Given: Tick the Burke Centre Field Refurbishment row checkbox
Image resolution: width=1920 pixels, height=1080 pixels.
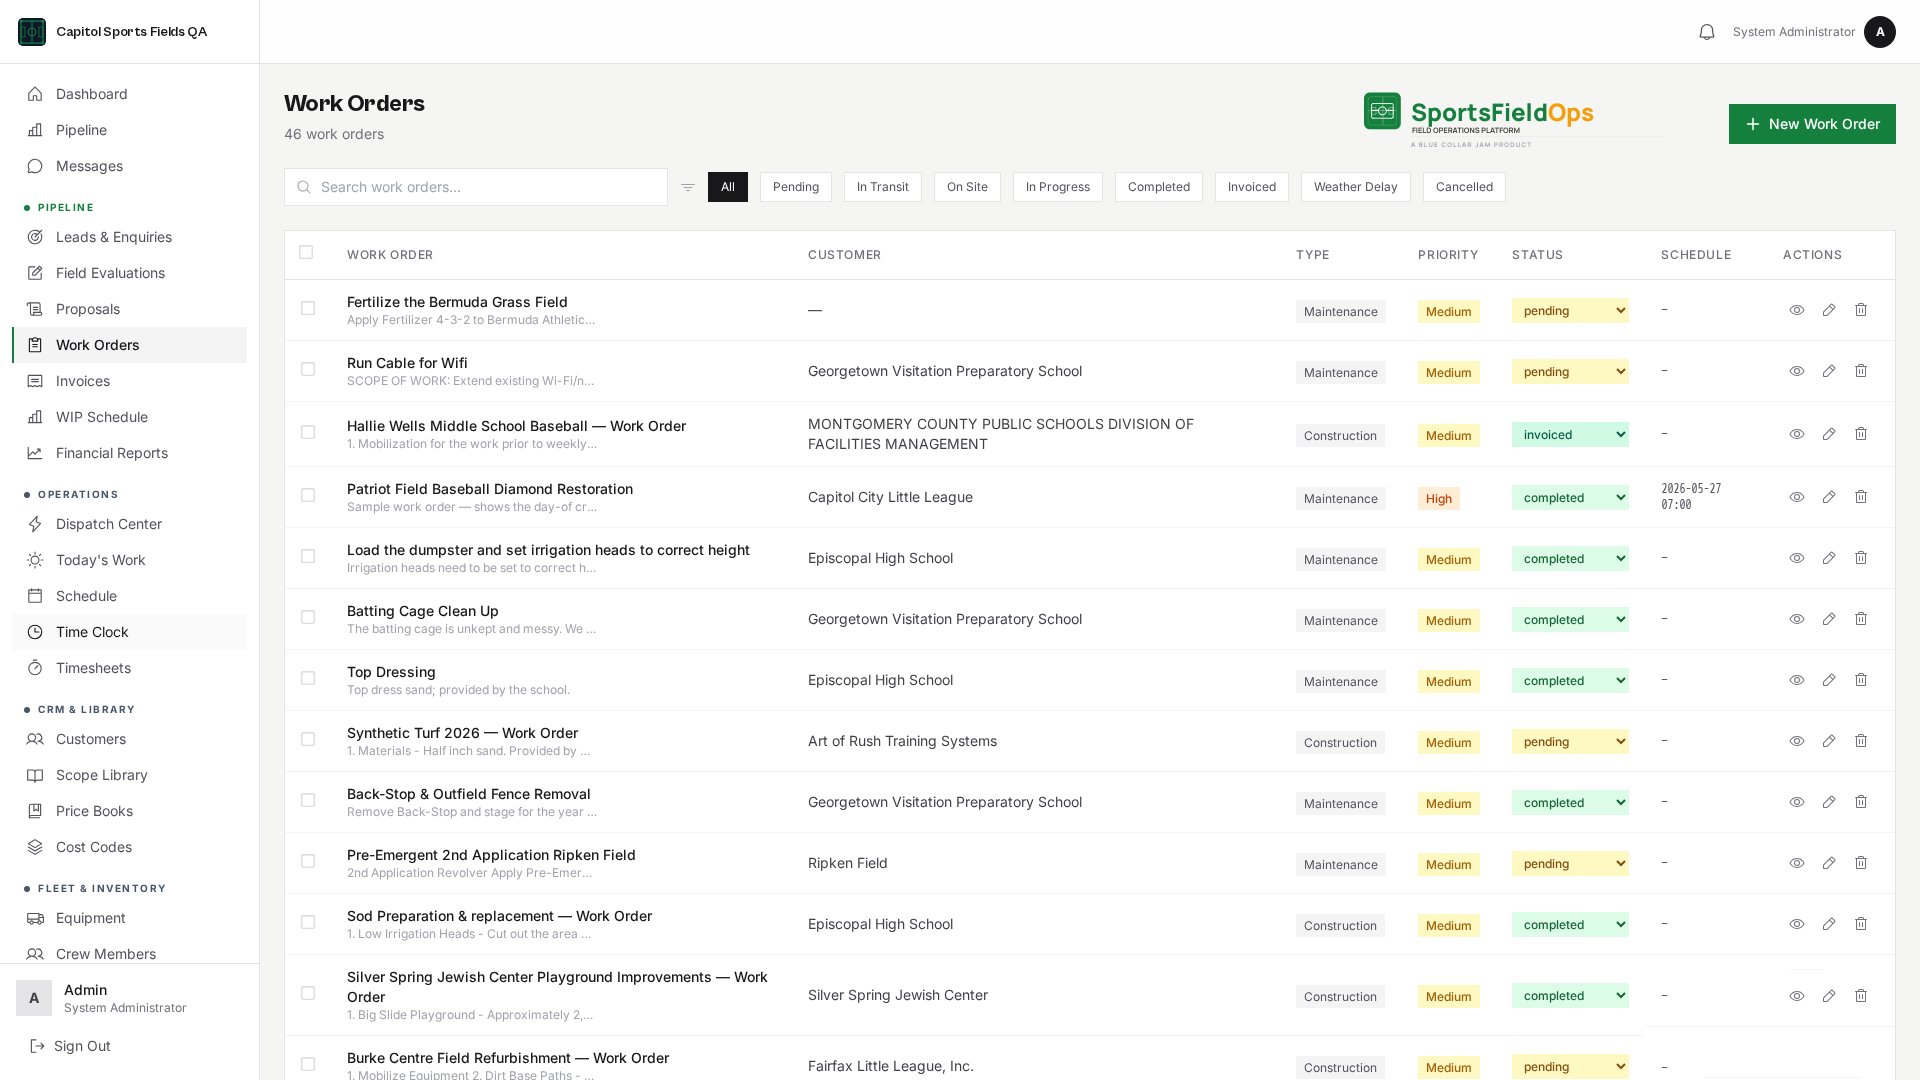Looking at the screenshot, I should (308, 1065).
